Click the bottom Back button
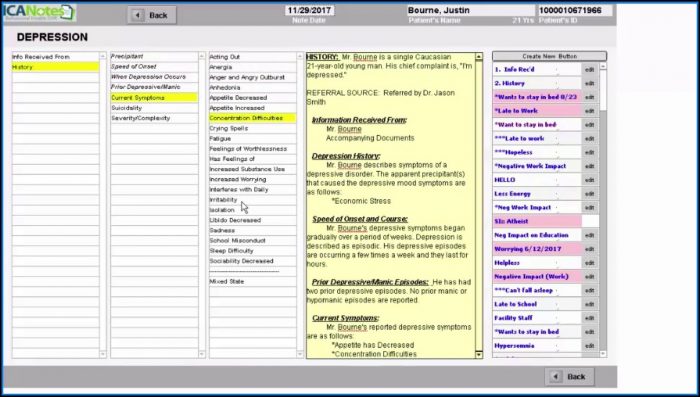 click(x=569, y=376)
